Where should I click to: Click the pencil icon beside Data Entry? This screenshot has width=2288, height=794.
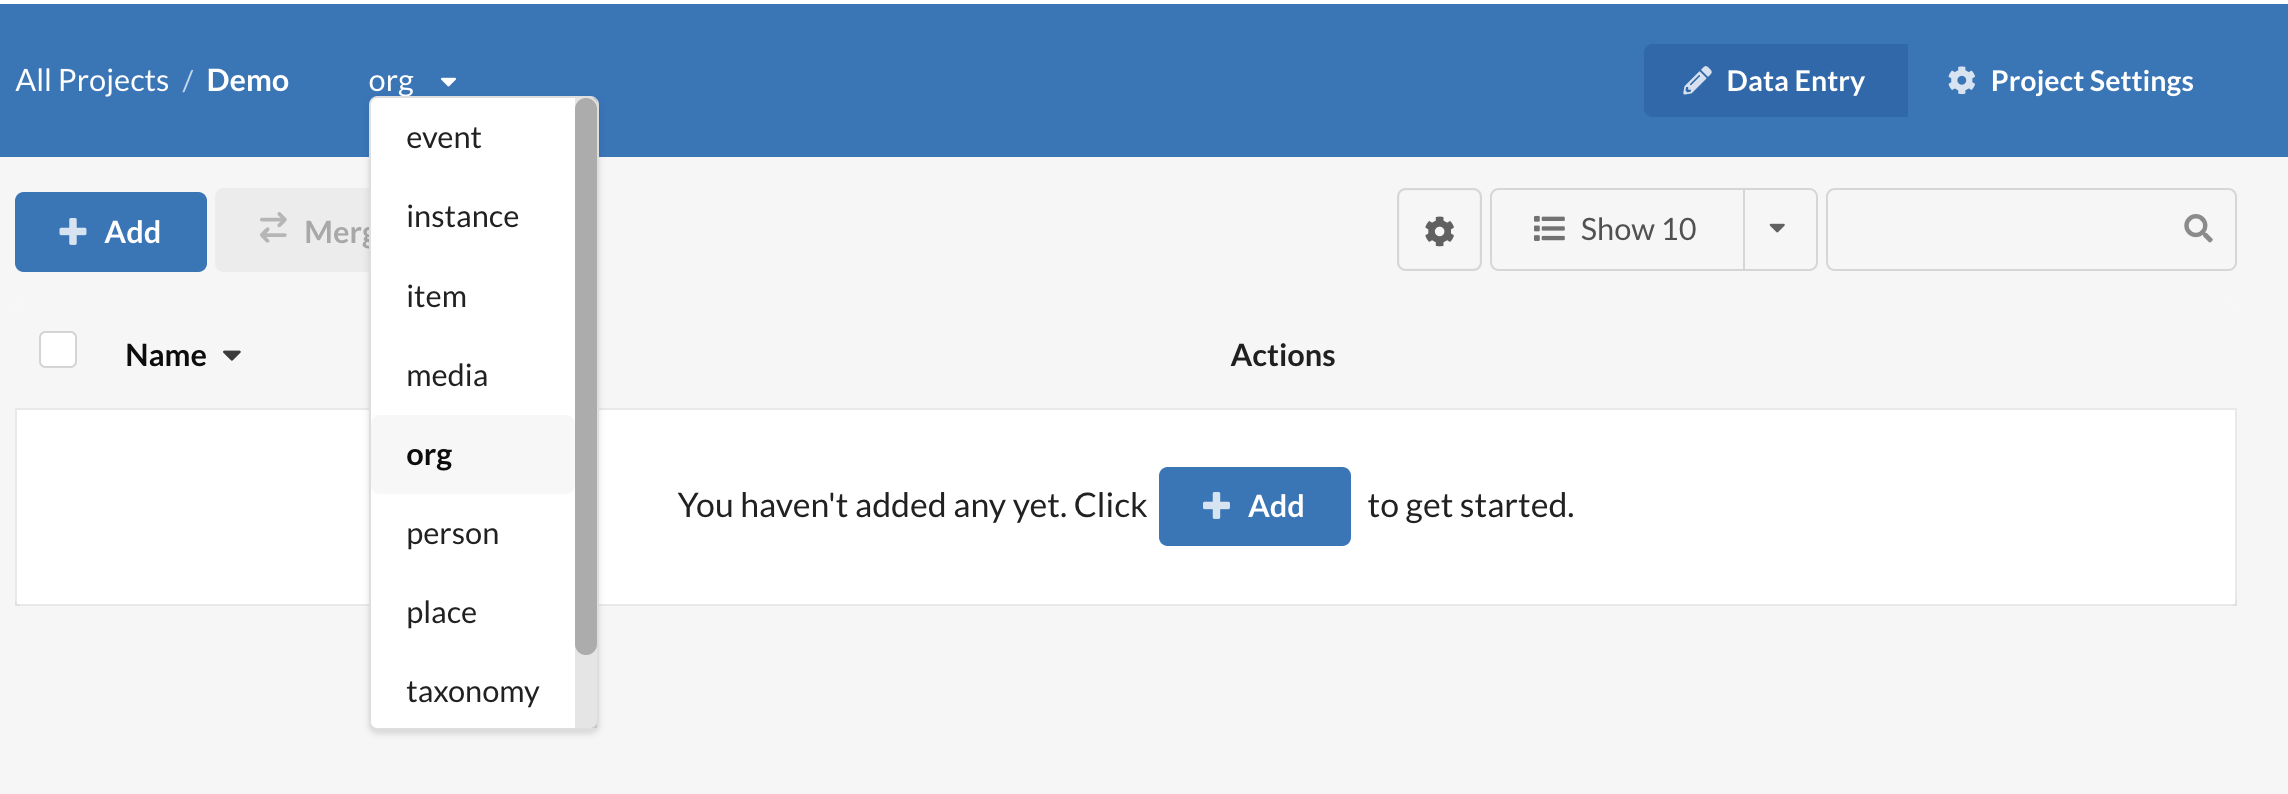click(x=1697, y=81)
